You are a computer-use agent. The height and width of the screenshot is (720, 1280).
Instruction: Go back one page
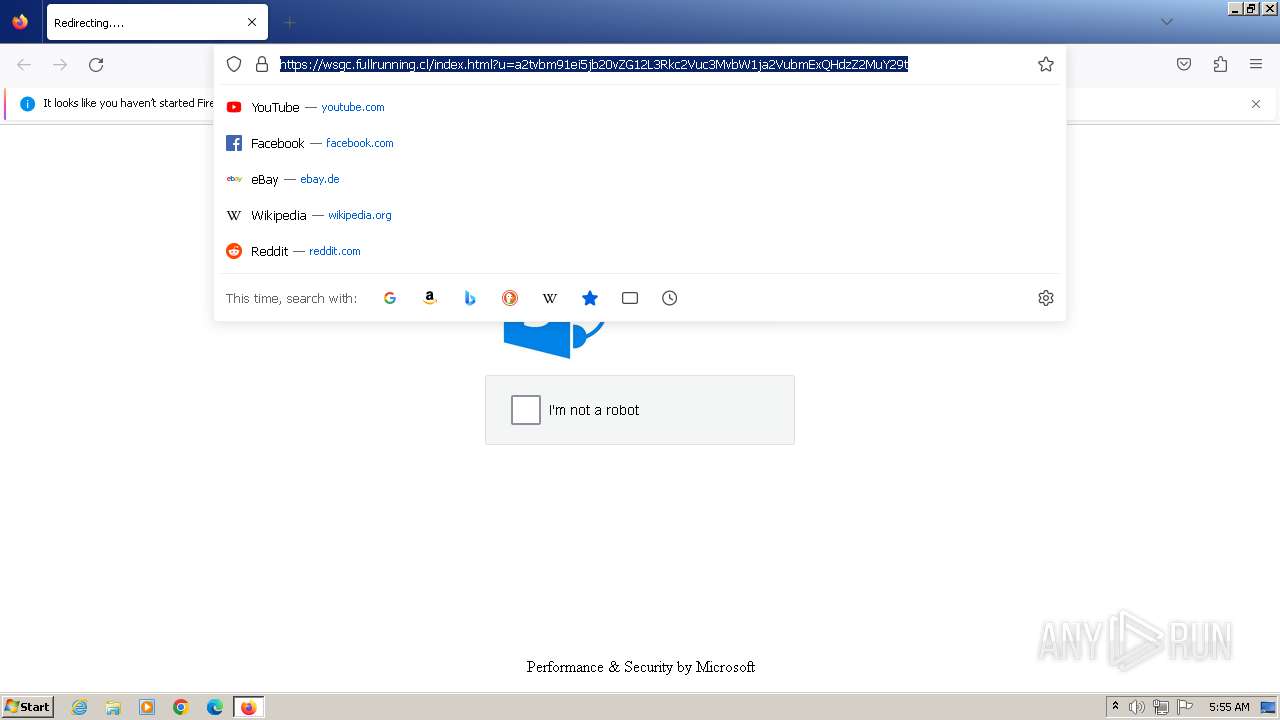24,64
